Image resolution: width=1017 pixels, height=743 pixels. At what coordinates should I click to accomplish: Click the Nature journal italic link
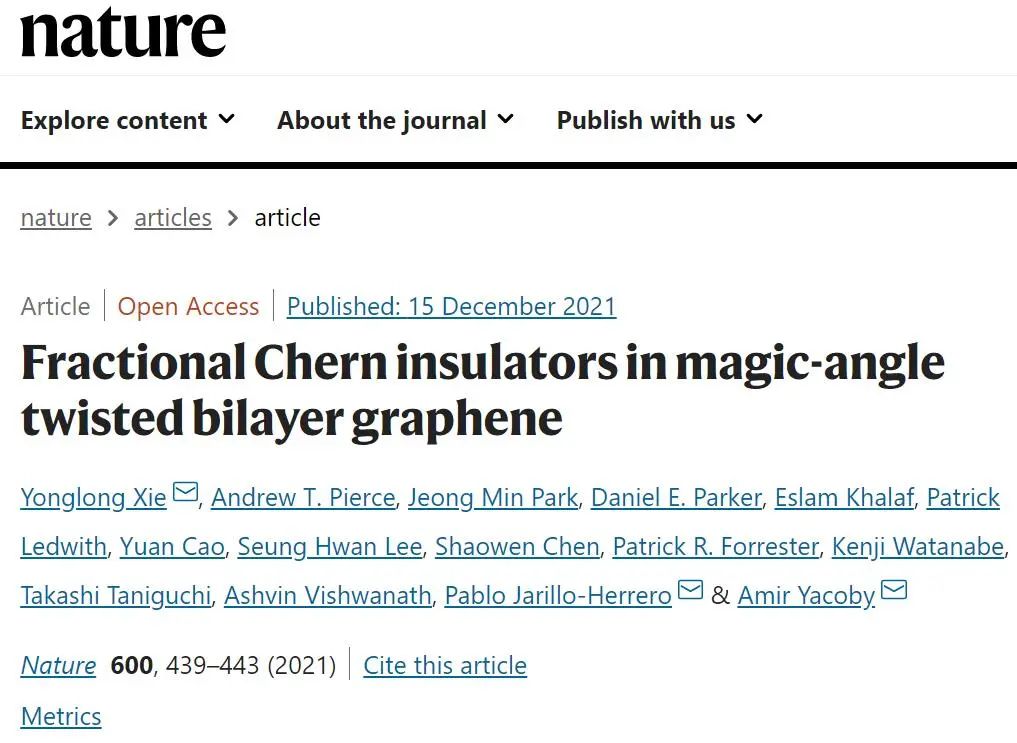click(58, 665)
